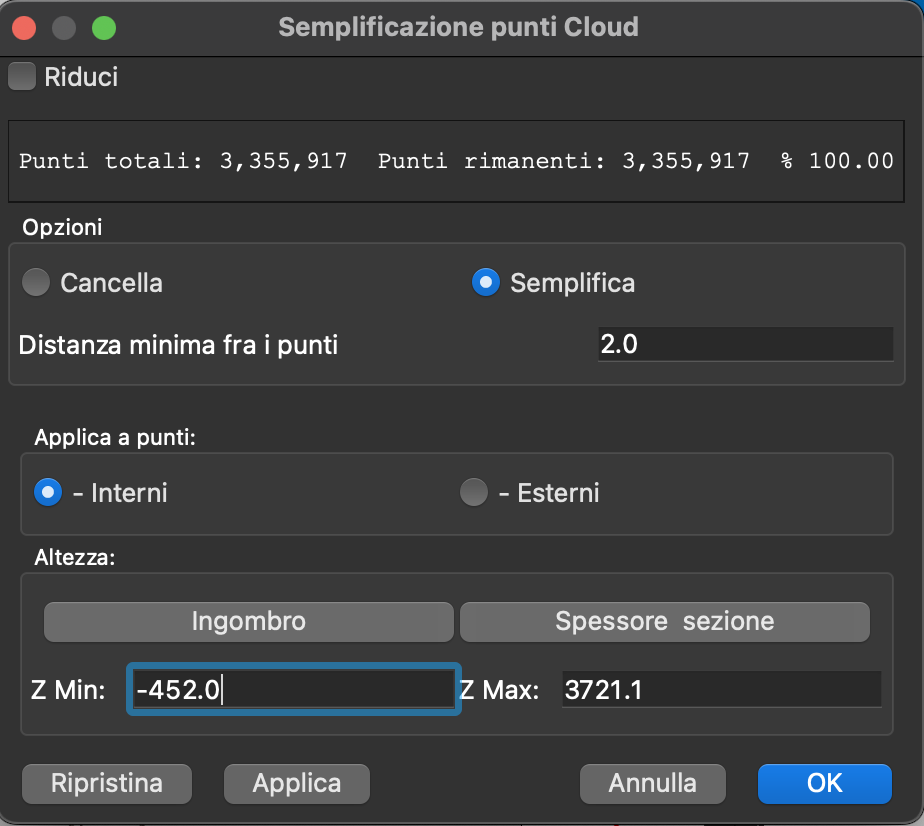Choose the Interni points option
This screenshot has height=826, width=924.
click(48, 492)
